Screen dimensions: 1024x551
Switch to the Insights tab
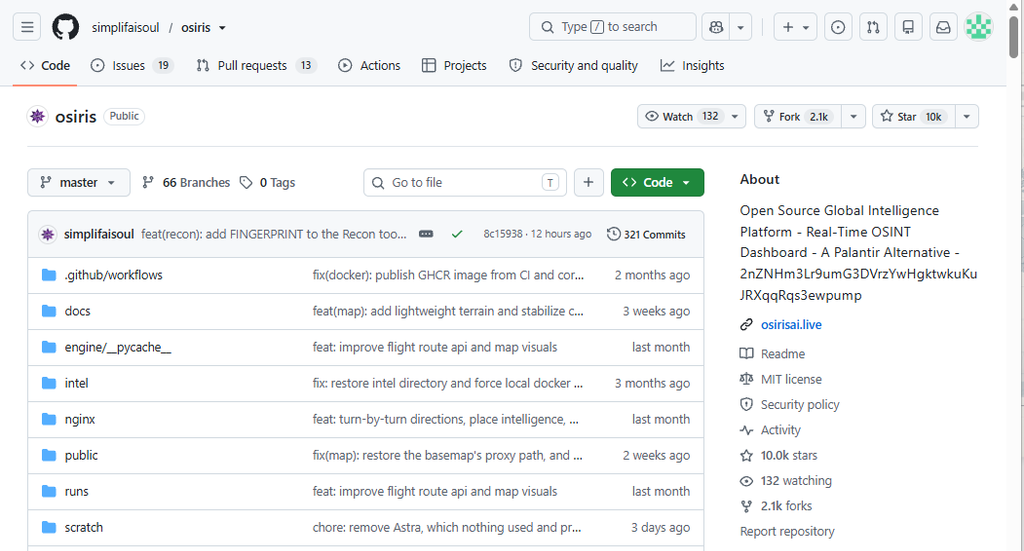click(x=692, y=65)
